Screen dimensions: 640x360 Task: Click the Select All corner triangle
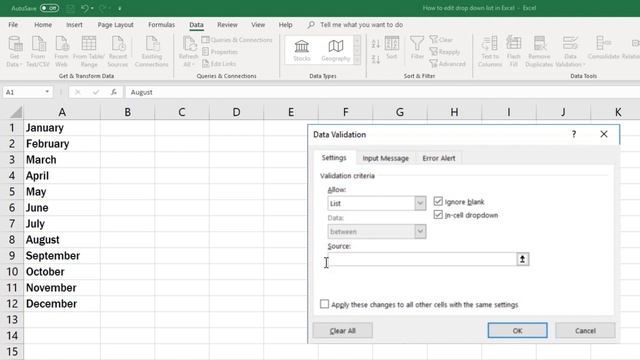coord(15,112)
